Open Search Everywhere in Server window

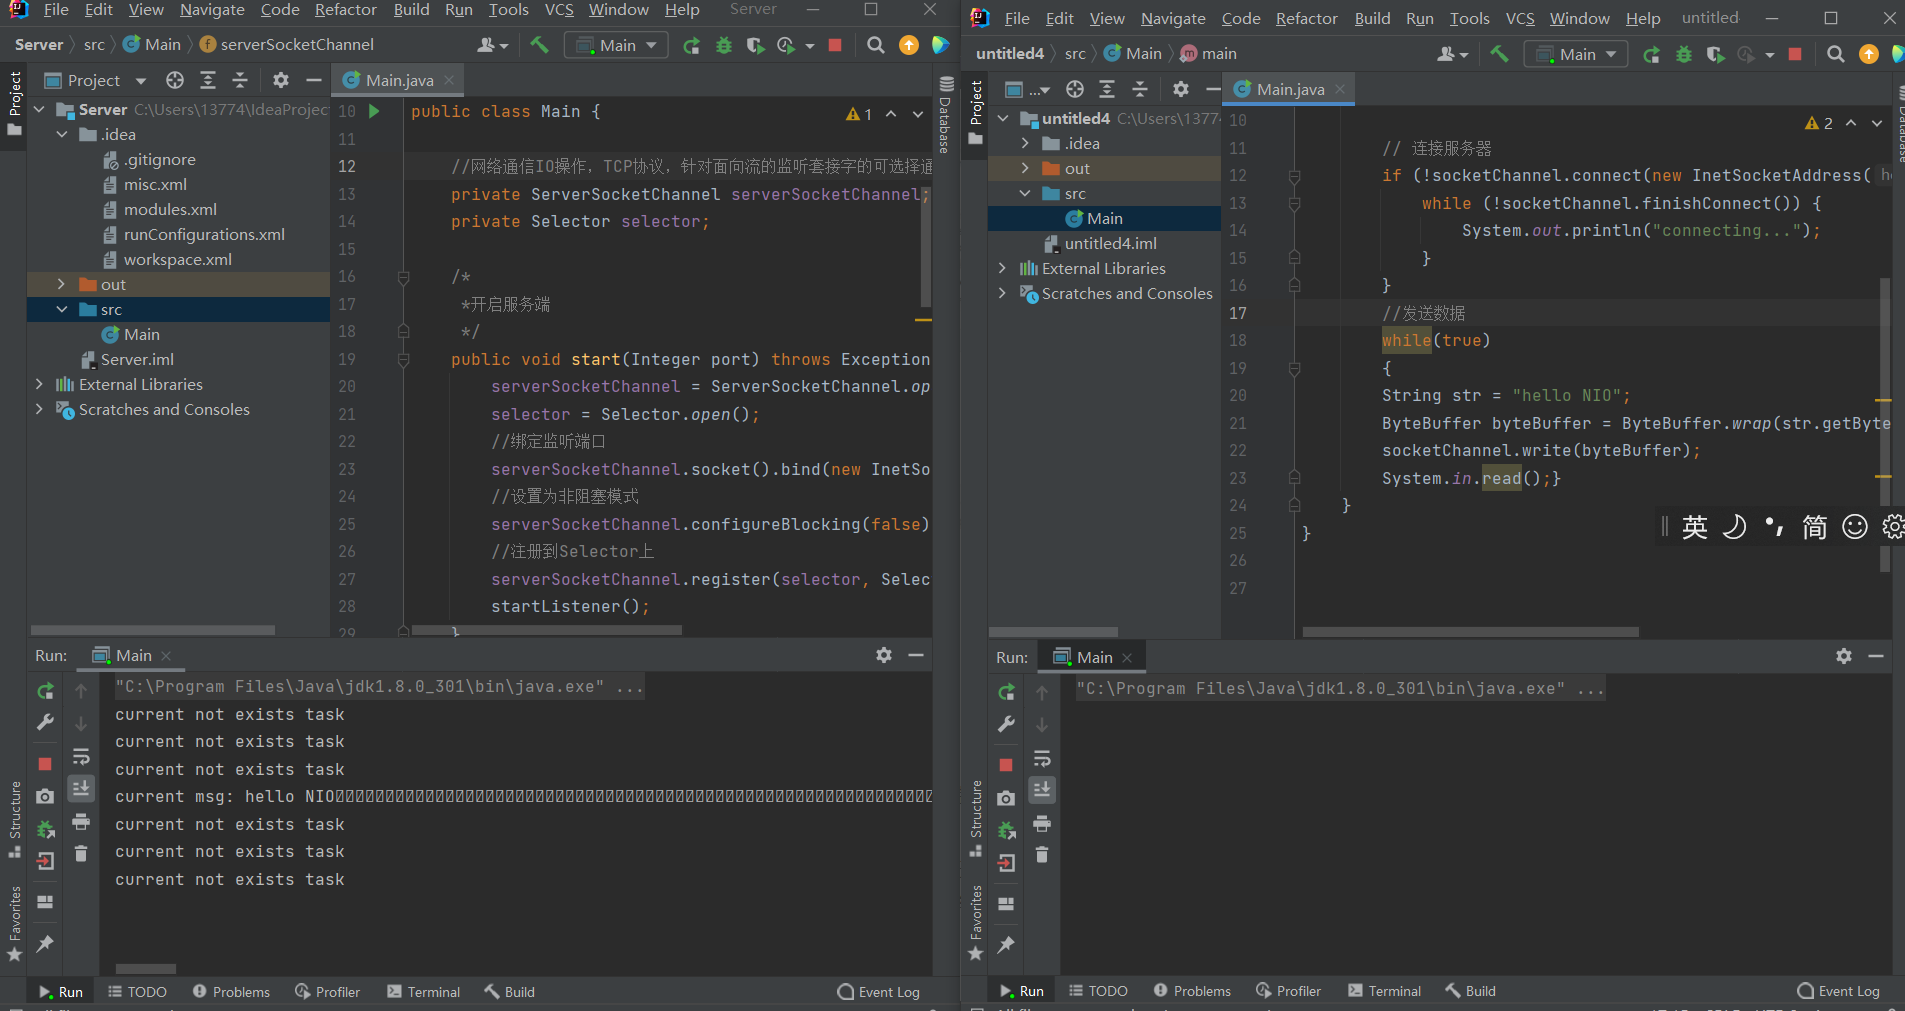tap(876, 45)
